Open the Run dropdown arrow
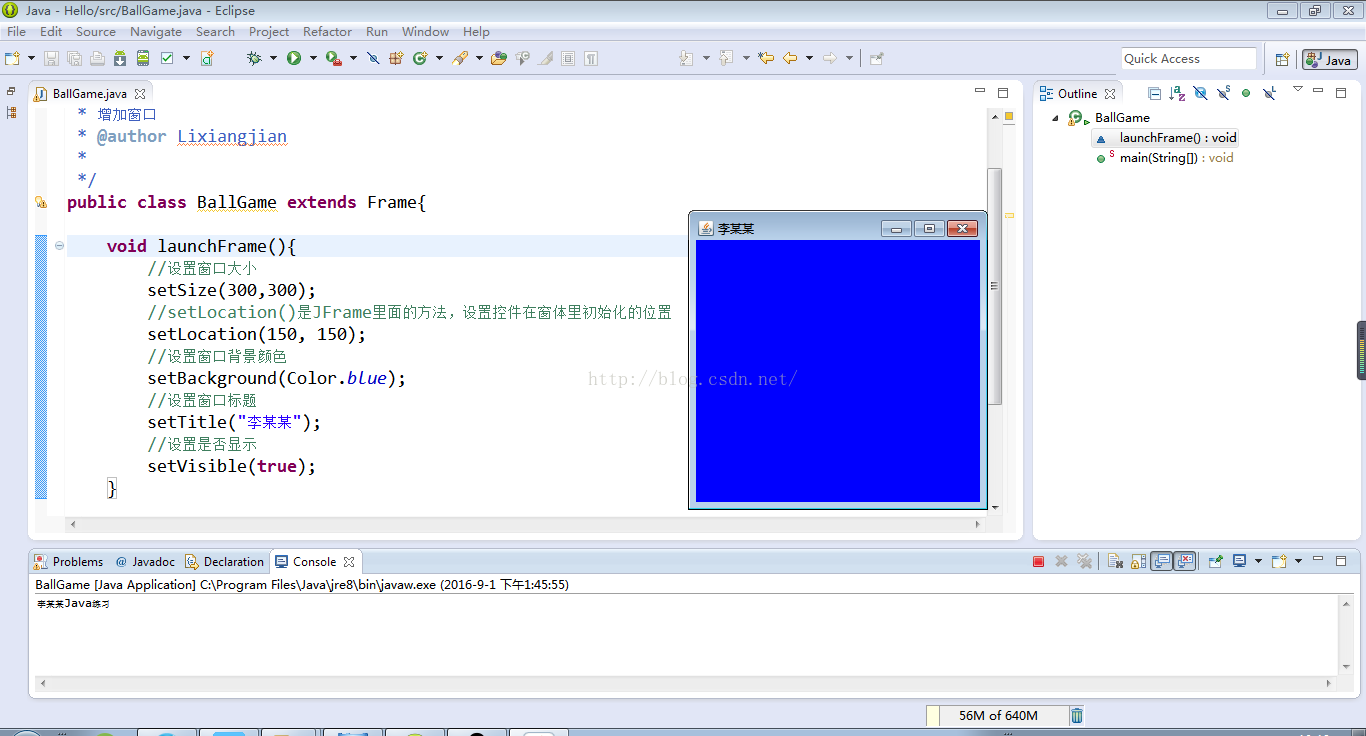This screenshot has height=736, width=1366. 313,58
